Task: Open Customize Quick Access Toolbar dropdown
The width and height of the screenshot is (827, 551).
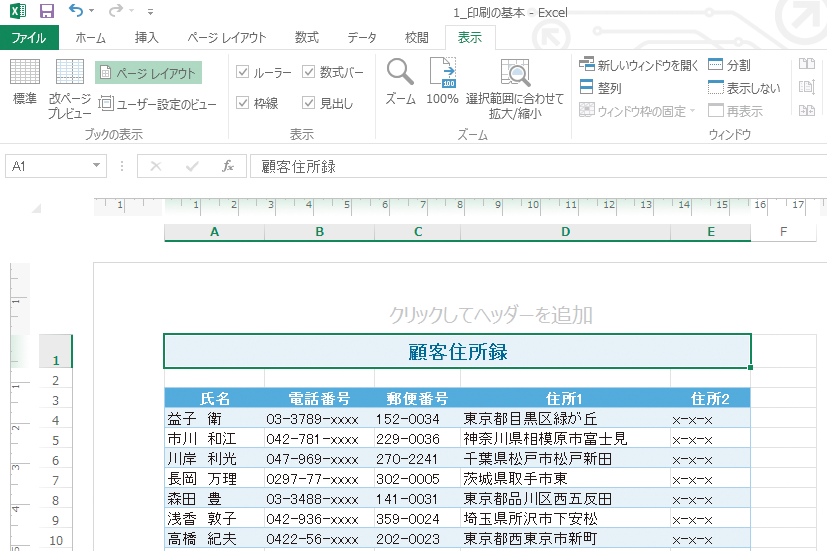Action: [x=150, y=11]
